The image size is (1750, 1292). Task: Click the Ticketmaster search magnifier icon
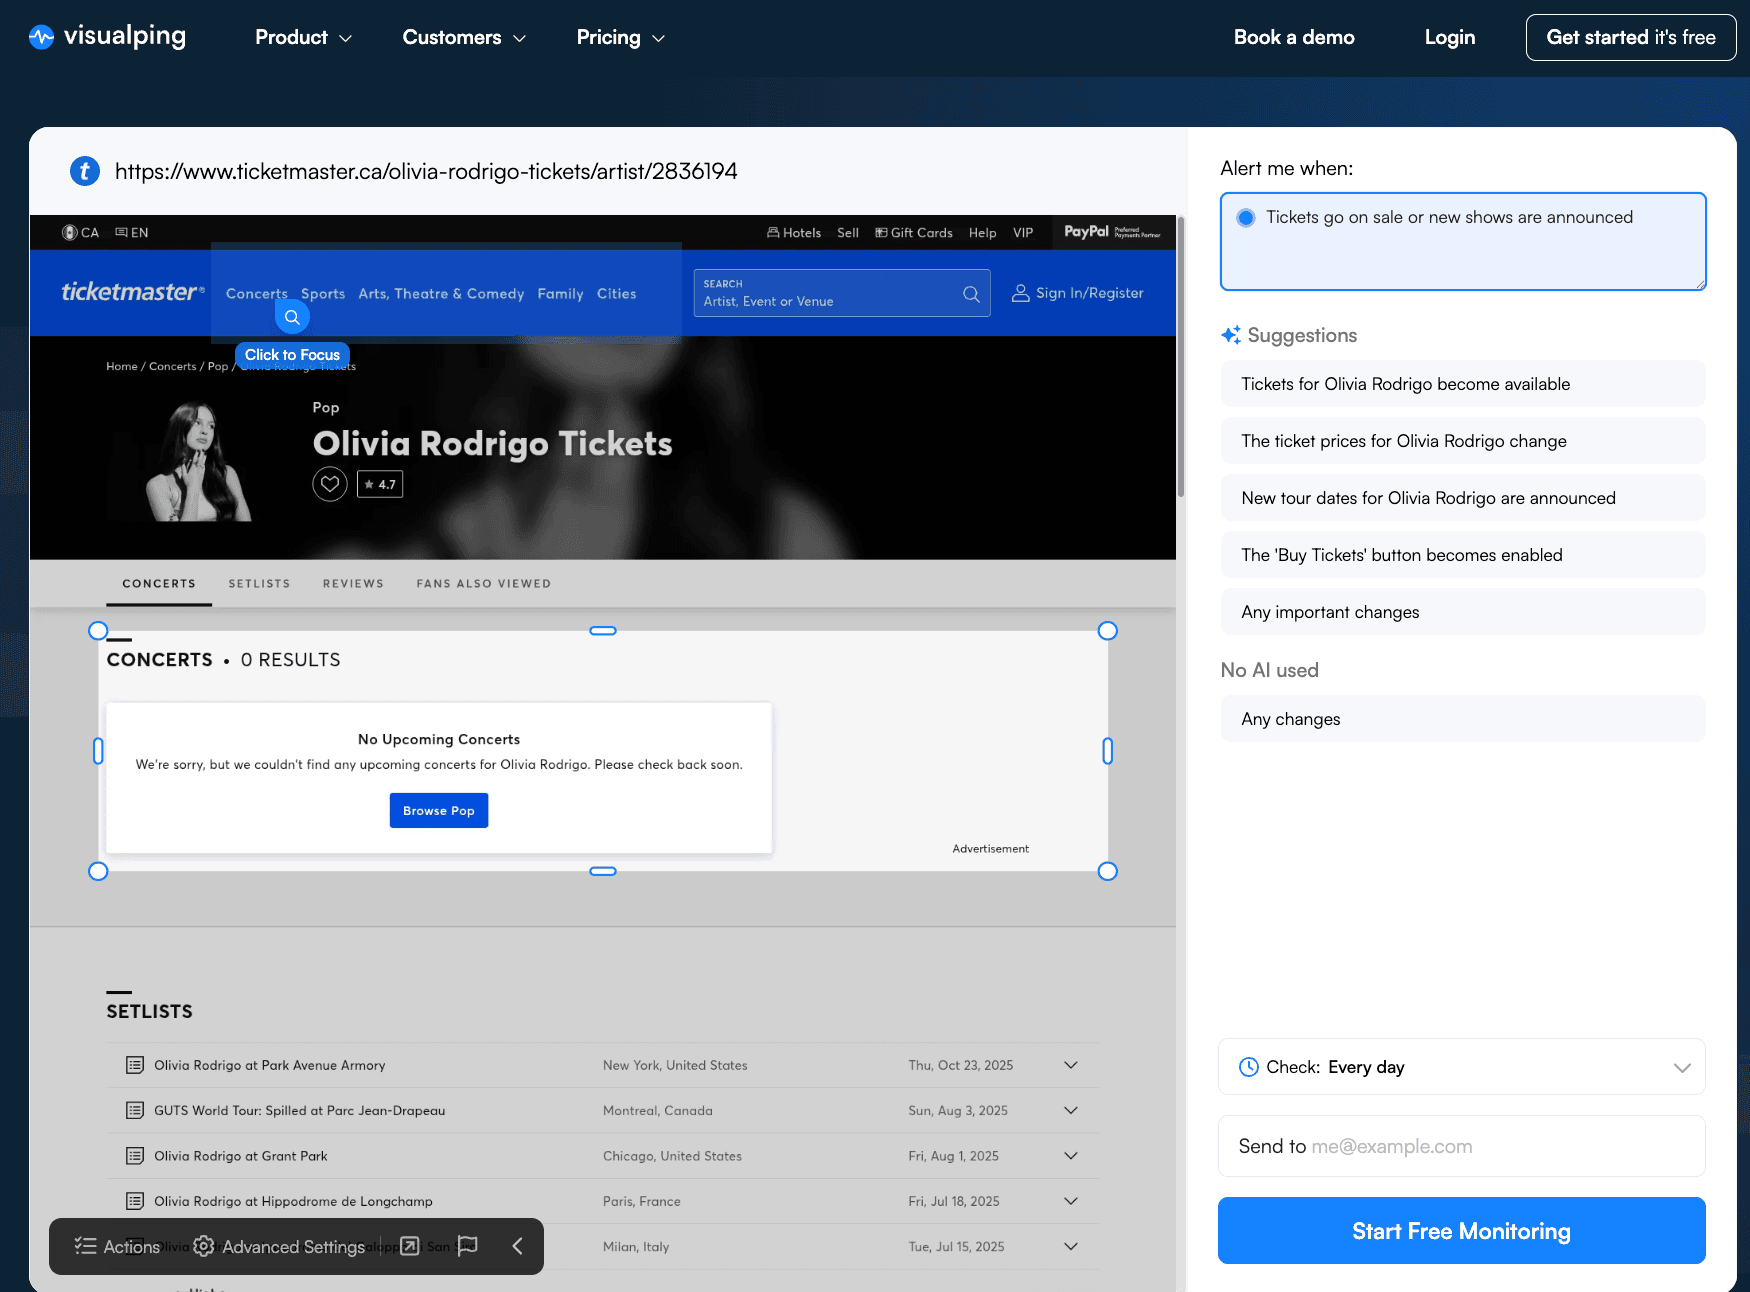971,294
